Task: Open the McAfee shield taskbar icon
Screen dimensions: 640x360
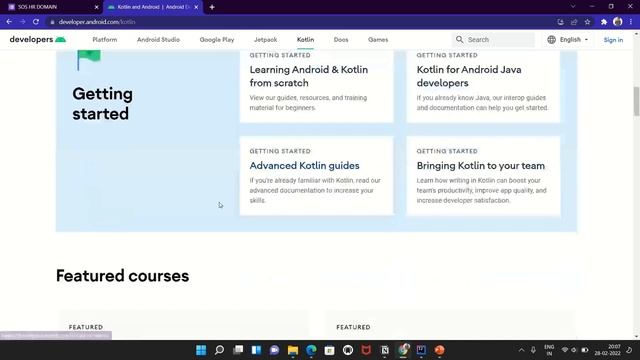Action: tap(366, 350)
